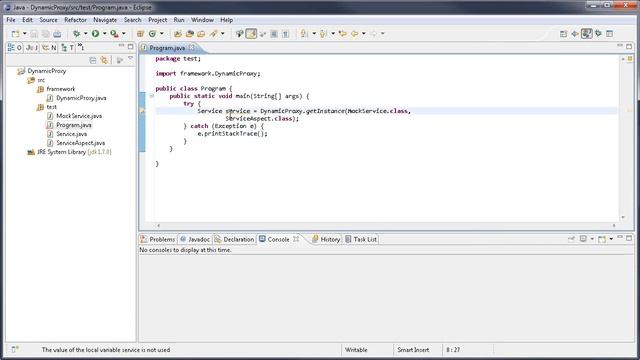Click the Display Selected Console icon
This screenshot has width=640, height=360.
coord(583,239)
